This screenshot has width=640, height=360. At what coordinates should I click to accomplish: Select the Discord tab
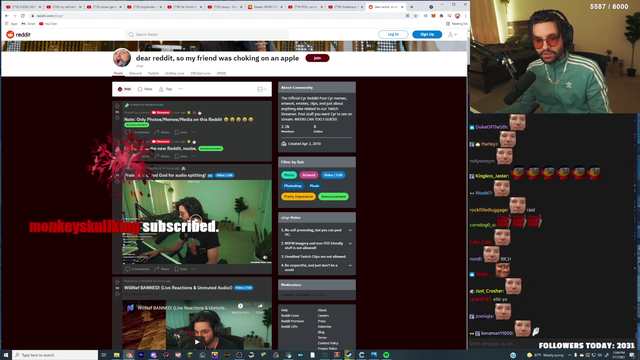pyautogui.click(x=135, y=73)
